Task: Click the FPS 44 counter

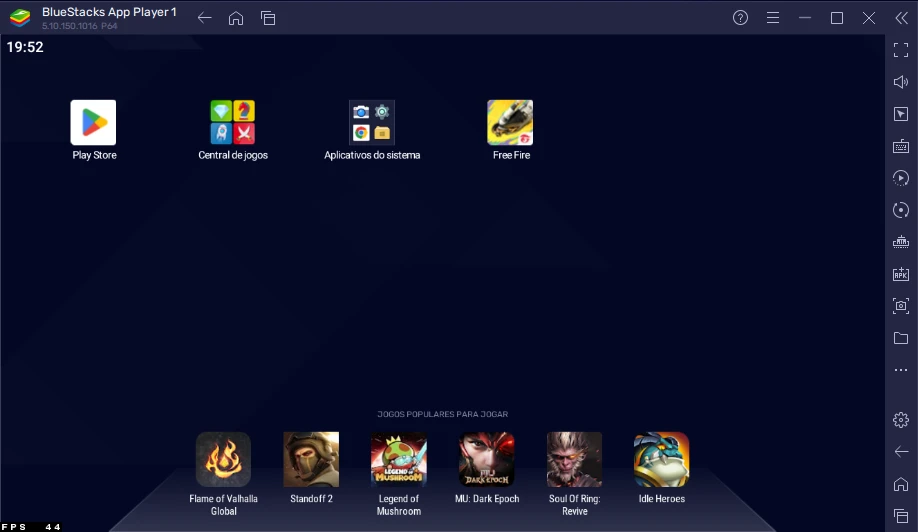Action: (x=31, y=527)
